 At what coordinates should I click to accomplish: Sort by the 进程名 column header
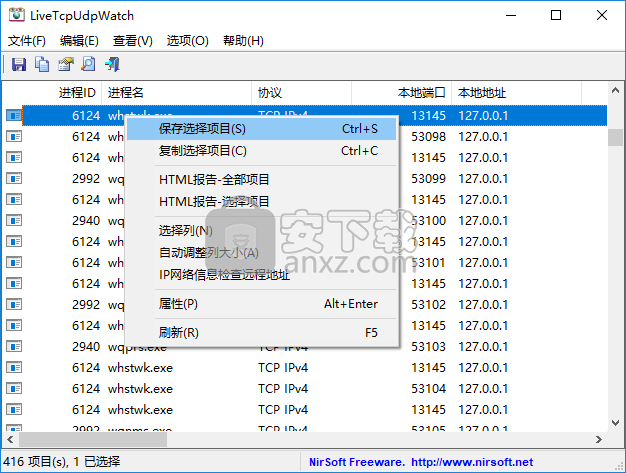click(x=176, y=93)
